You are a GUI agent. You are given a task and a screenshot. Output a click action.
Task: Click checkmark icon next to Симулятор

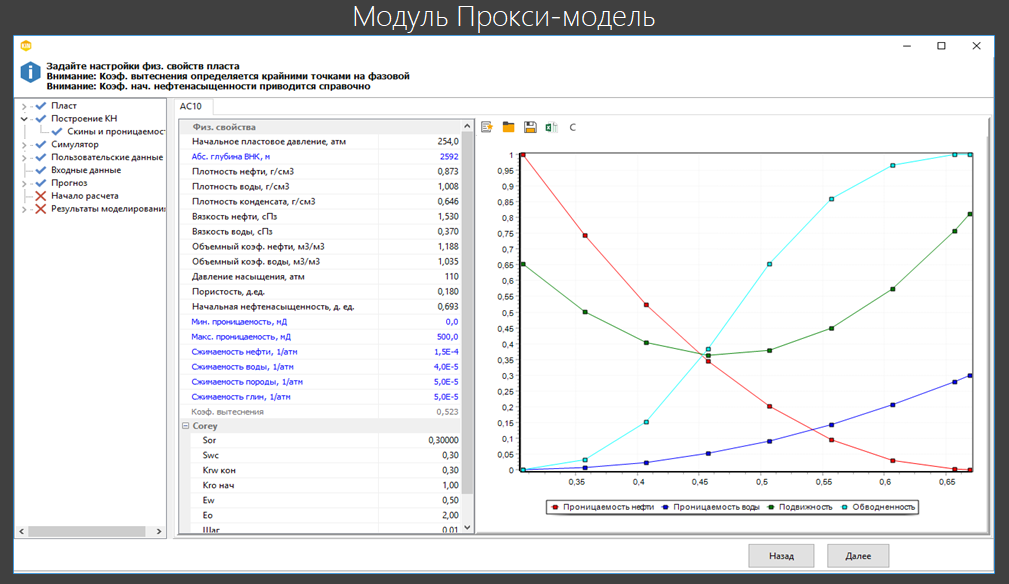tap(41, 144)
